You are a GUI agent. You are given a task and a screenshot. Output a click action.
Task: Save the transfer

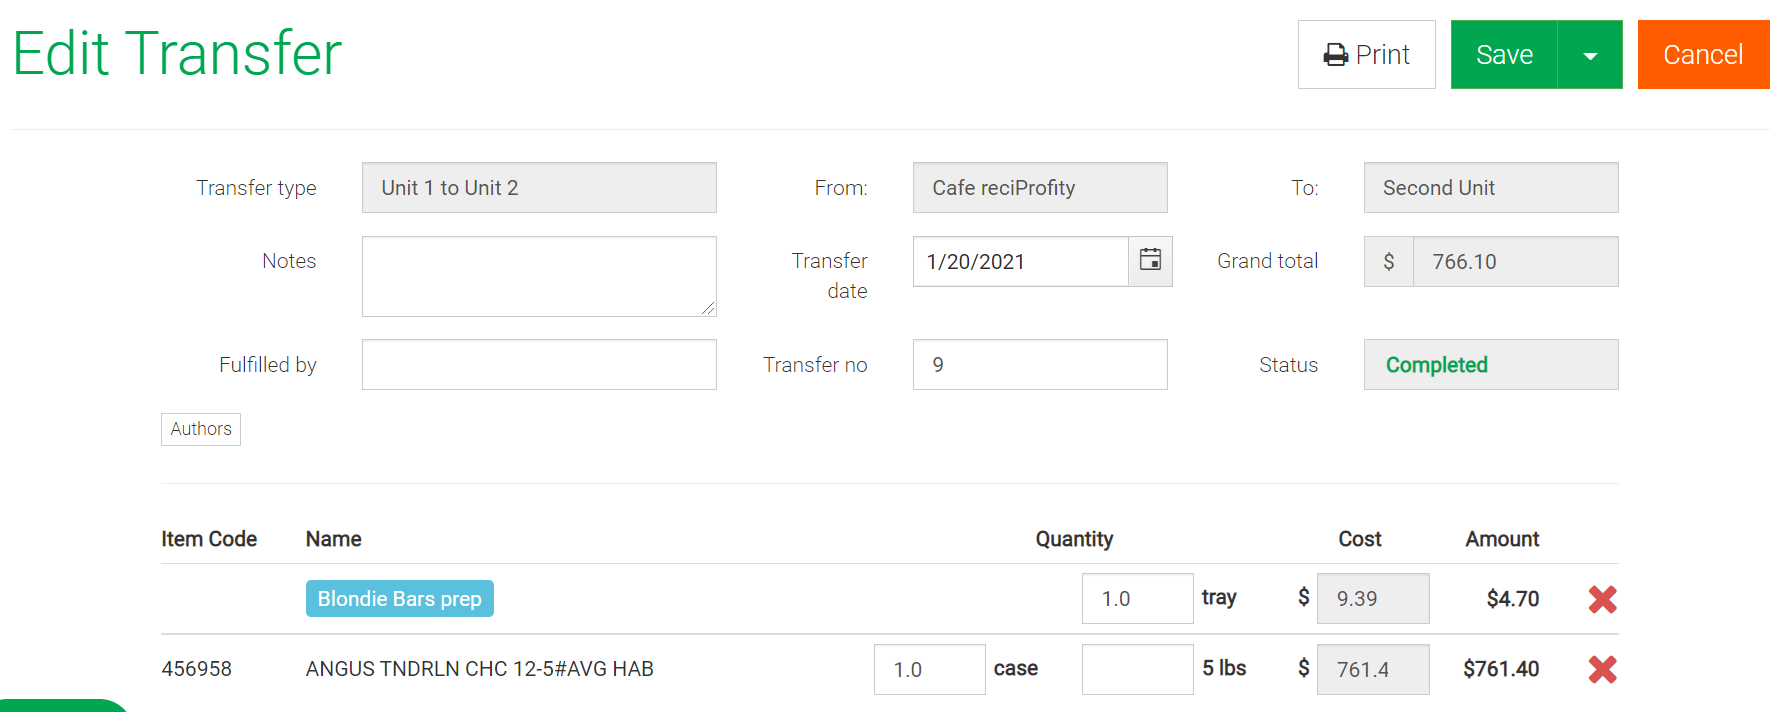1504,54
